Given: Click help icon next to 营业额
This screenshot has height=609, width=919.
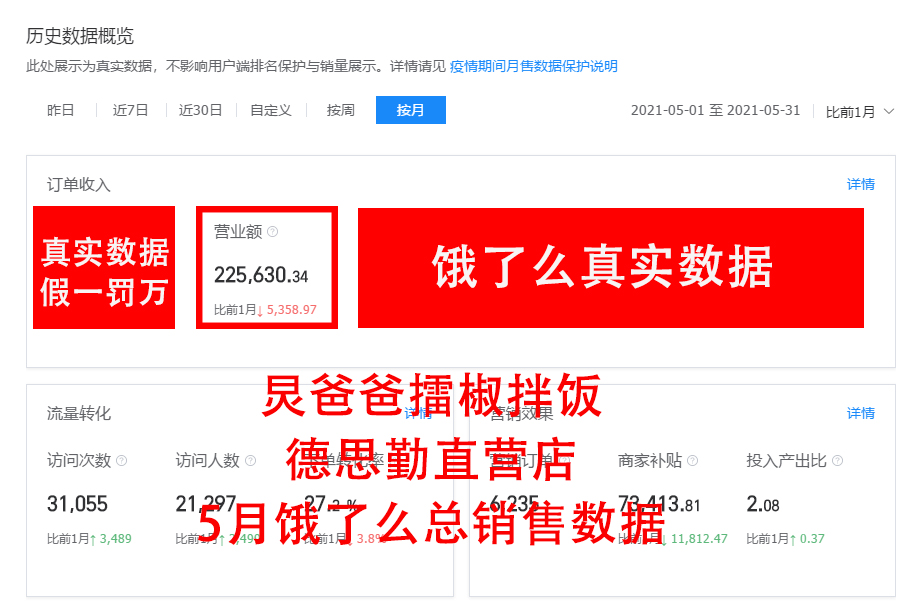Looking at the screenshot, I should pyautogui.click(x=273, y=232).
